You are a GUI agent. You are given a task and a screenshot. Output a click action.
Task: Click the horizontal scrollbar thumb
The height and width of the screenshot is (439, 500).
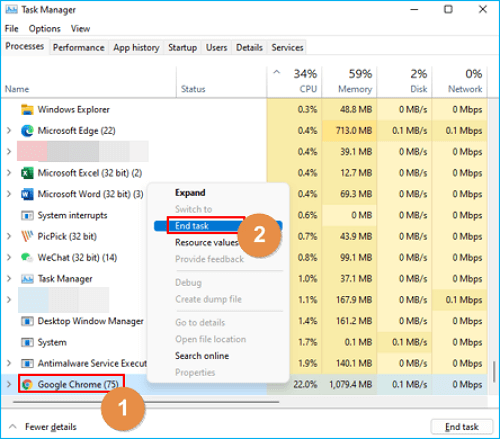tap(146, 402)
